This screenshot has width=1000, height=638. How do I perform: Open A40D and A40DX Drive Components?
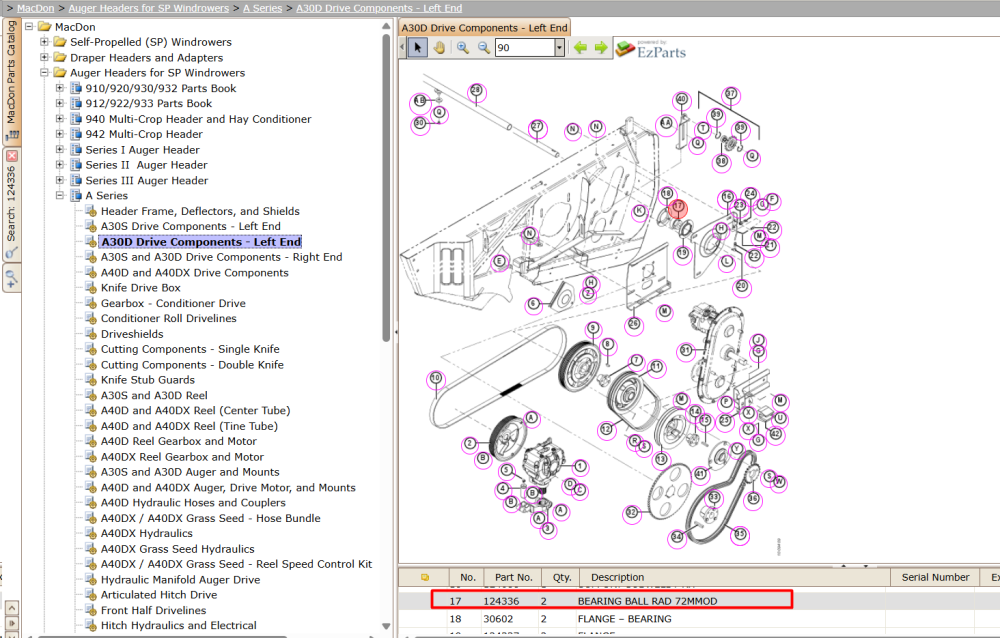(x=195, y=272)
